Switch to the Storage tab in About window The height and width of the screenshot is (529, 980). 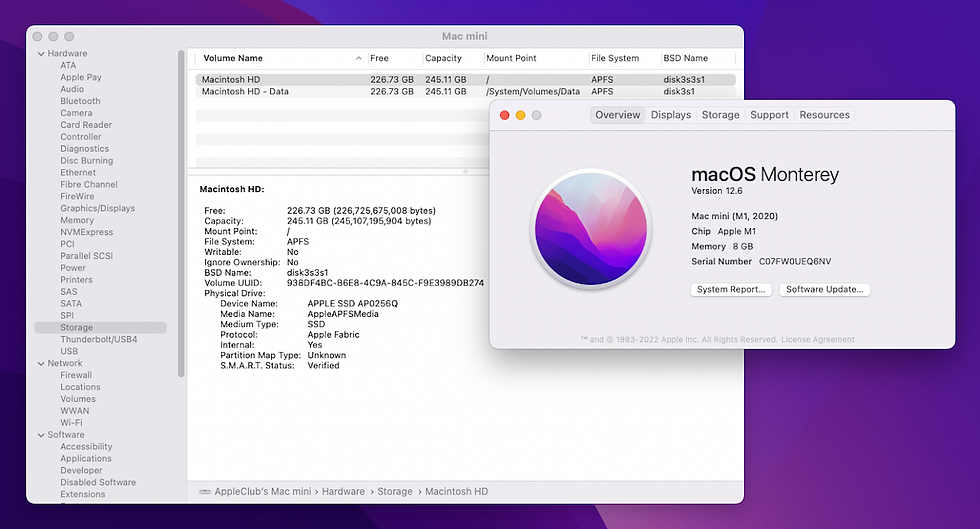[720, 115]
